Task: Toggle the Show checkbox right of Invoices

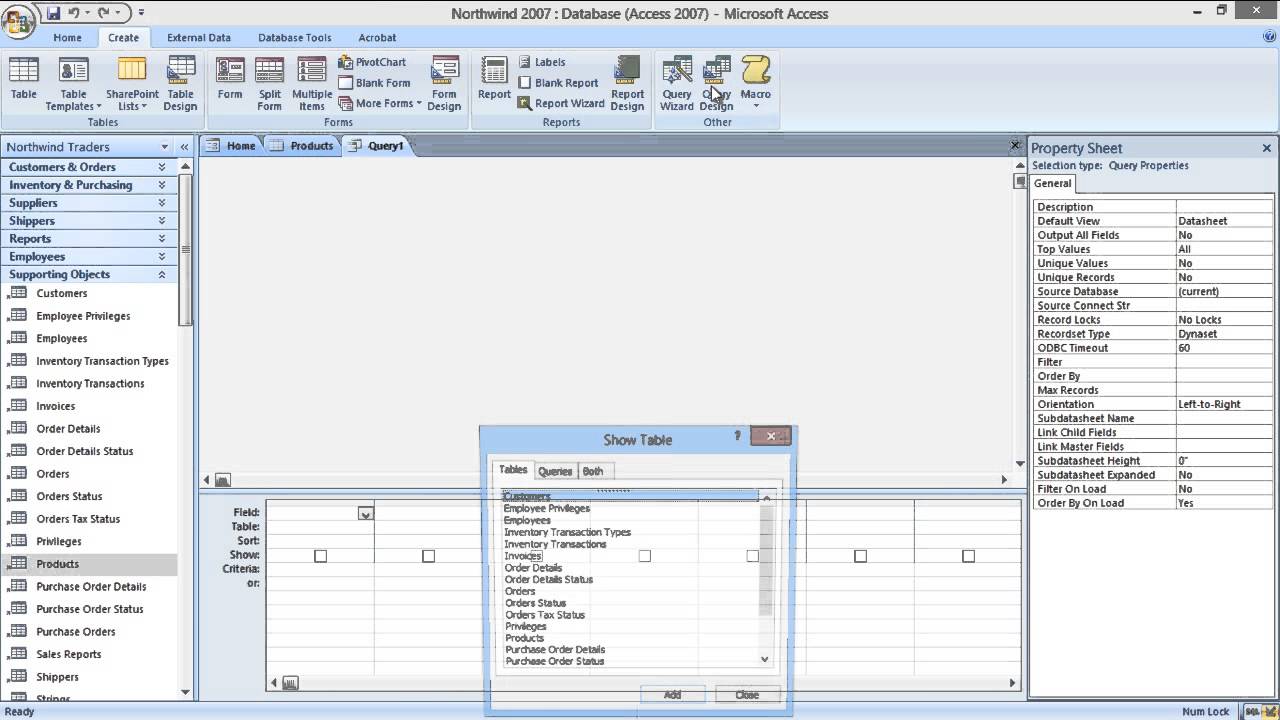Action: click(x=644, y=556)
